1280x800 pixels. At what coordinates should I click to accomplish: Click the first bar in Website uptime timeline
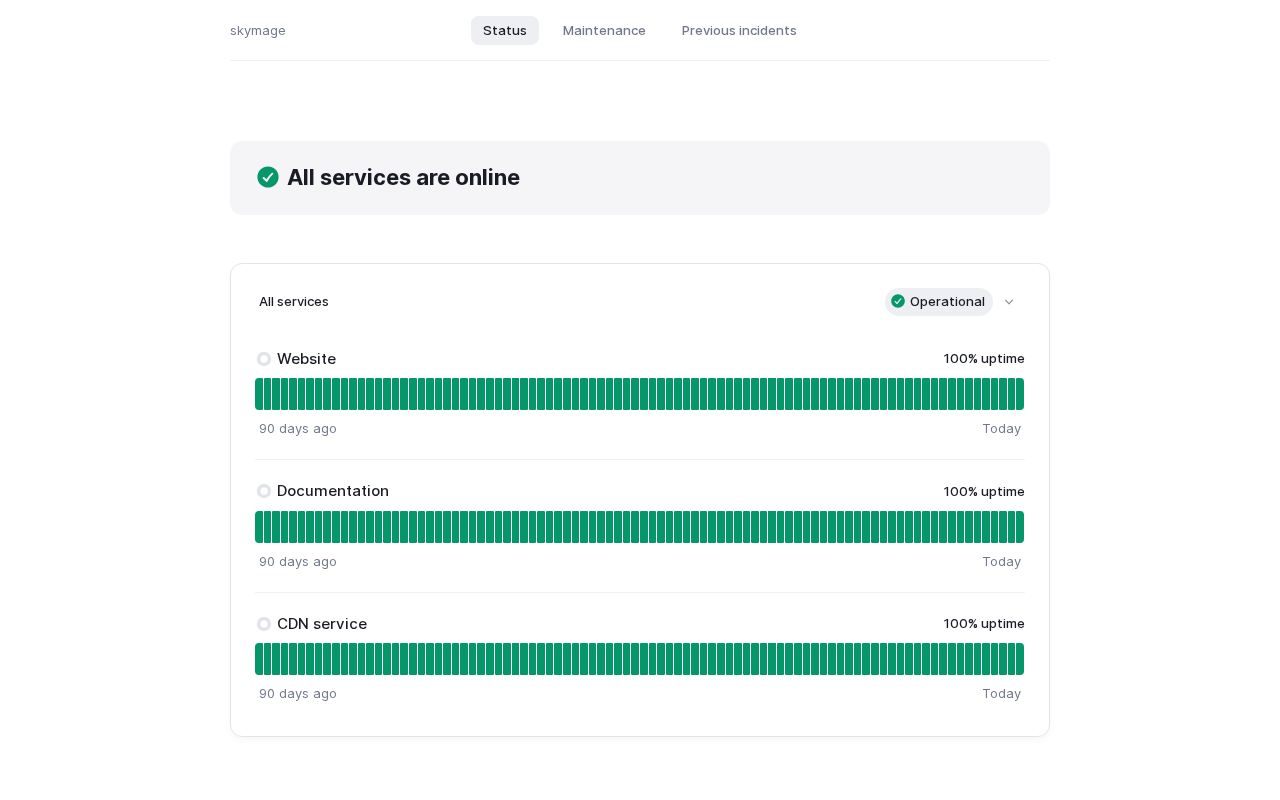[259, 394]
